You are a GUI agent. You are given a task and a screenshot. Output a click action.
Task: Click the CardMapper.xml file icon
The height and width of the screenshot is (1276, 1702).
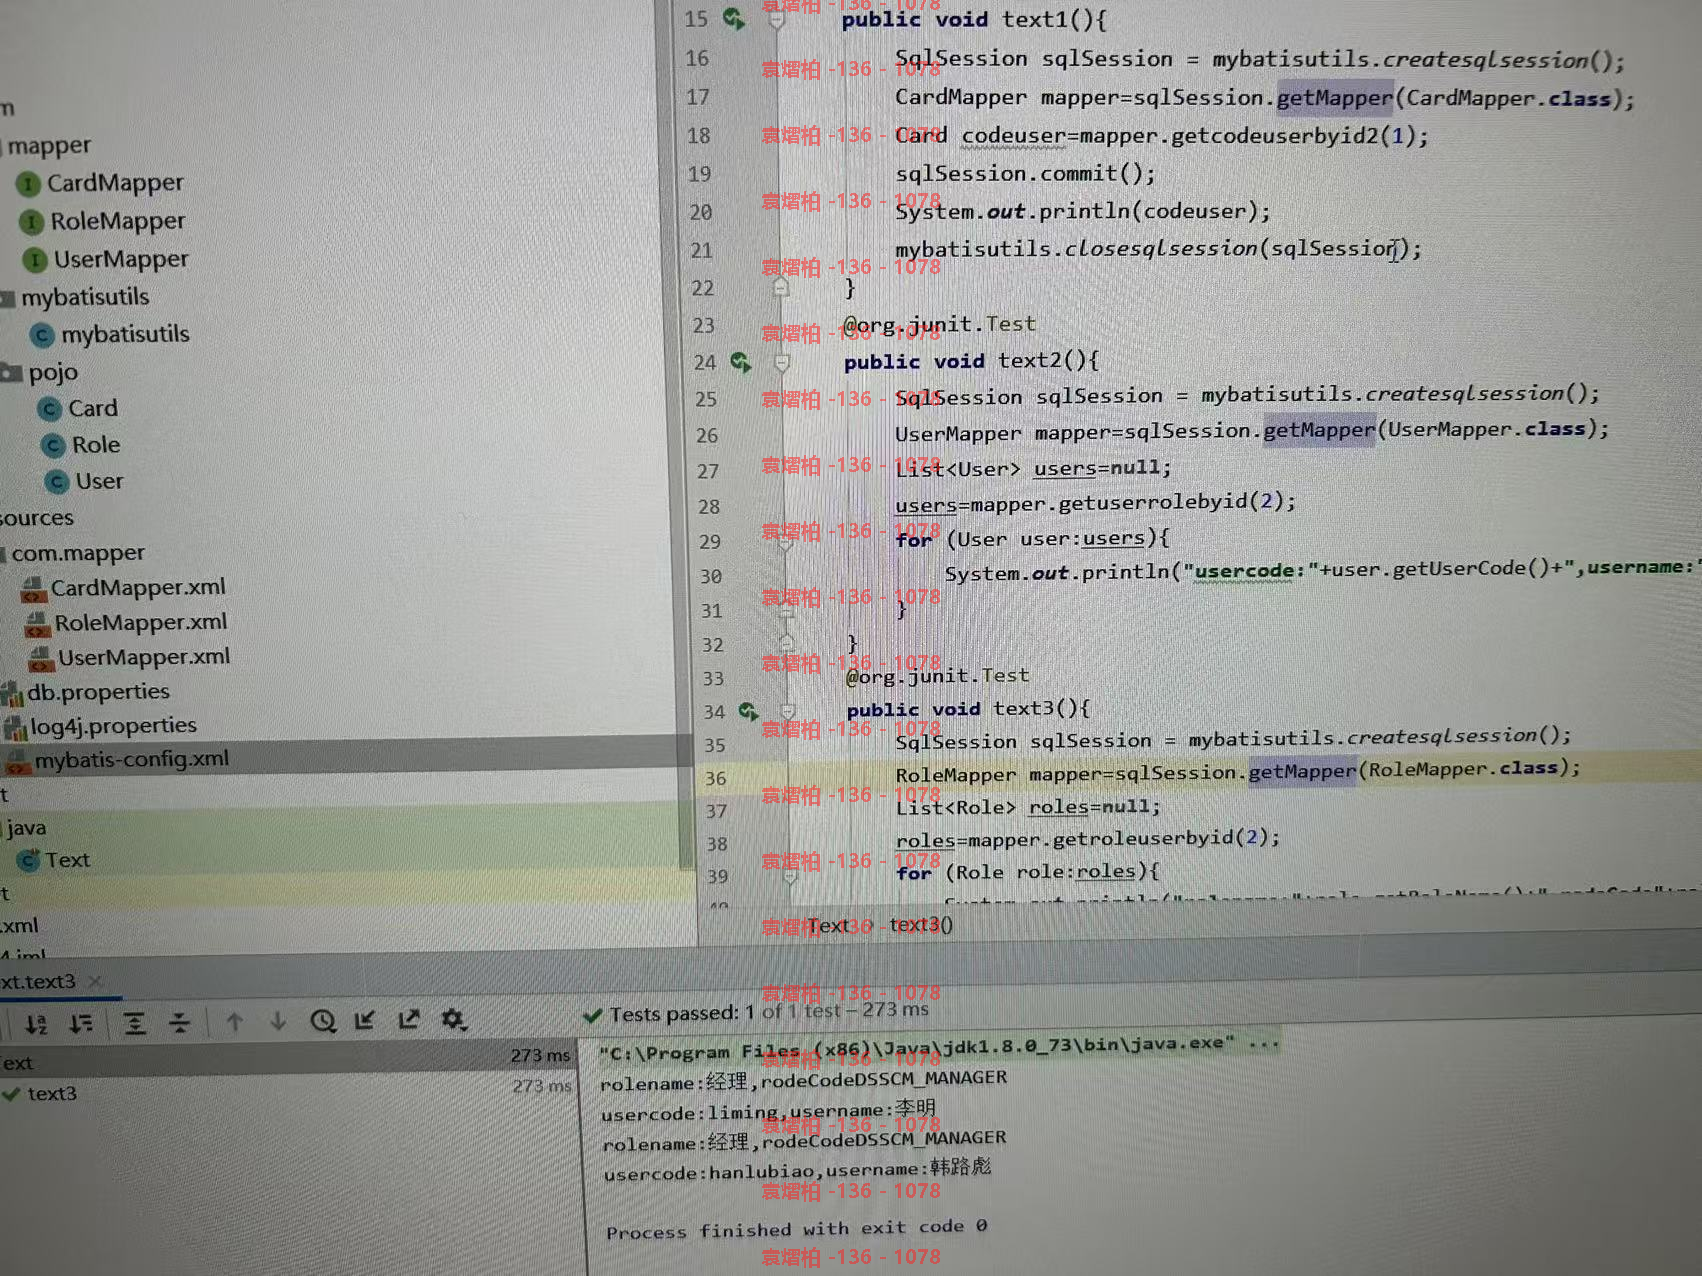click(x=33, y=589)
